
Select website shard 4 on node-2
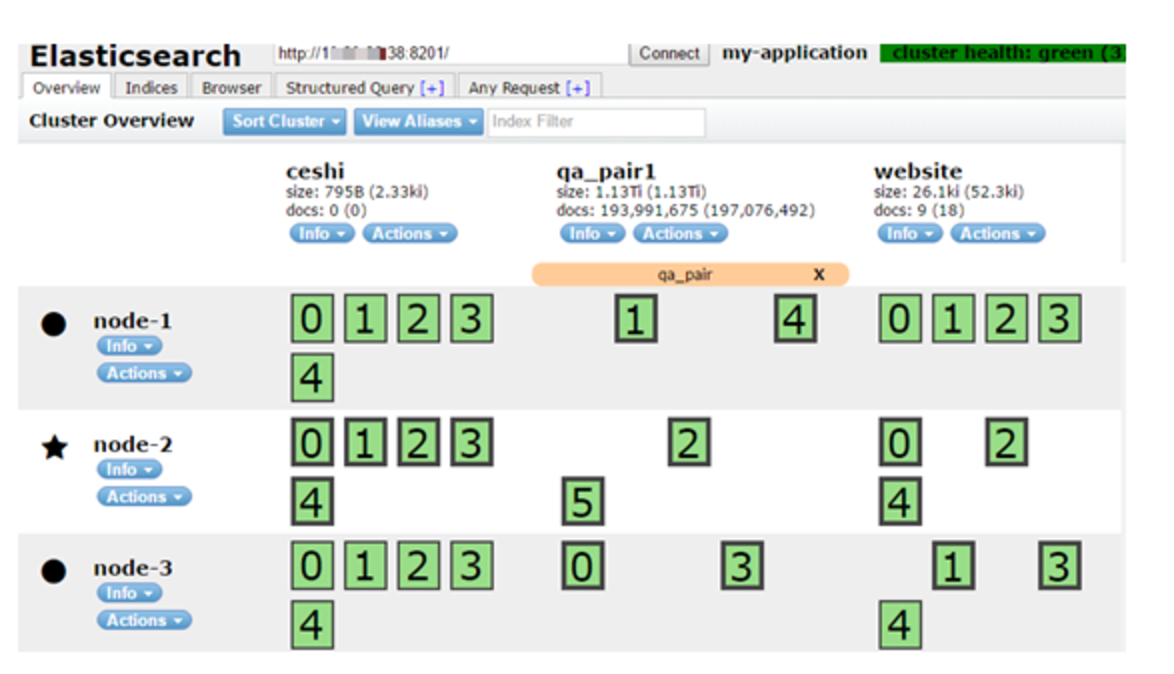[900, 501]
